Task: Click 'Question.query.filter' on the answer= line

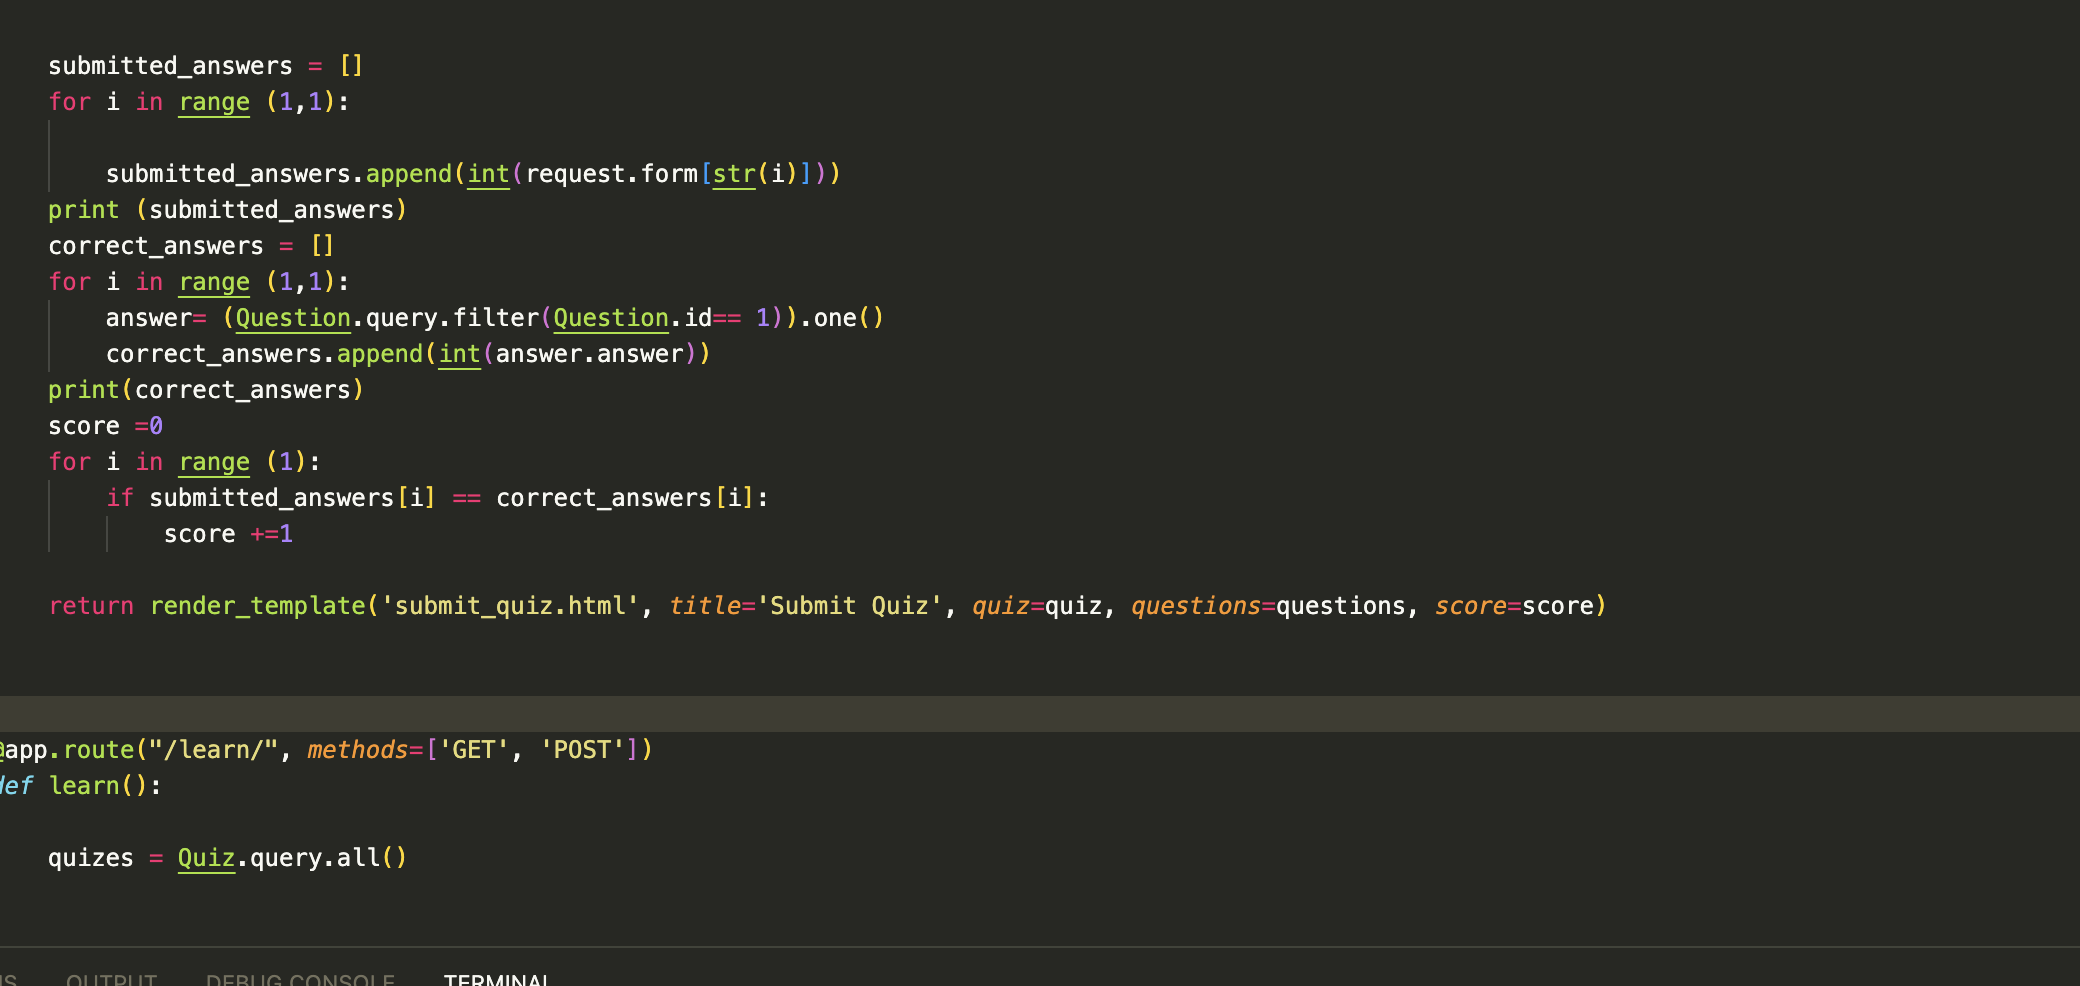Action: click(x=387, y=318)
